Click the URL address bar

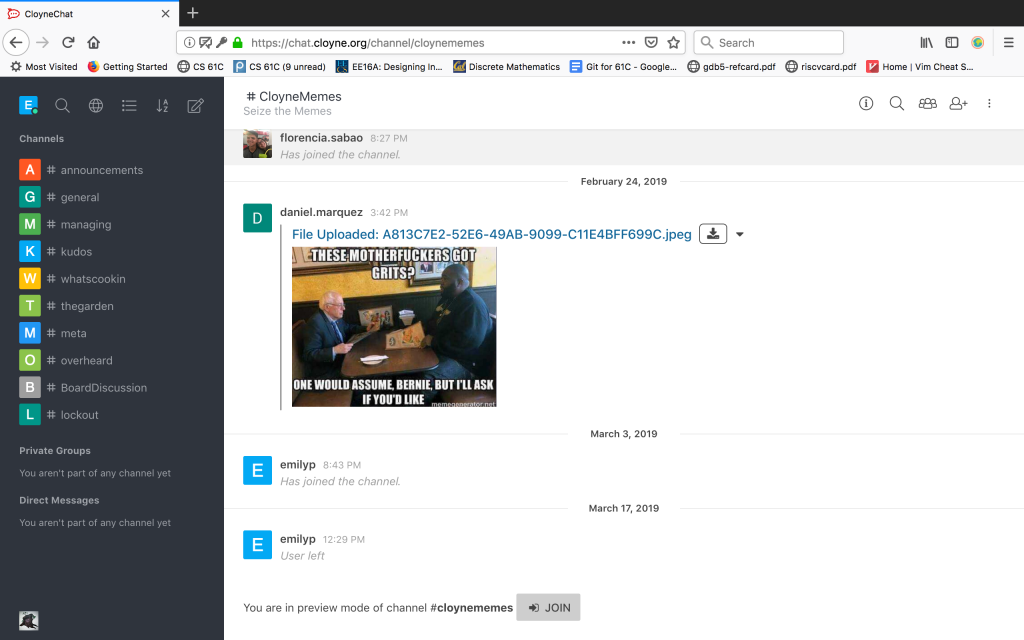coord(431,42)
